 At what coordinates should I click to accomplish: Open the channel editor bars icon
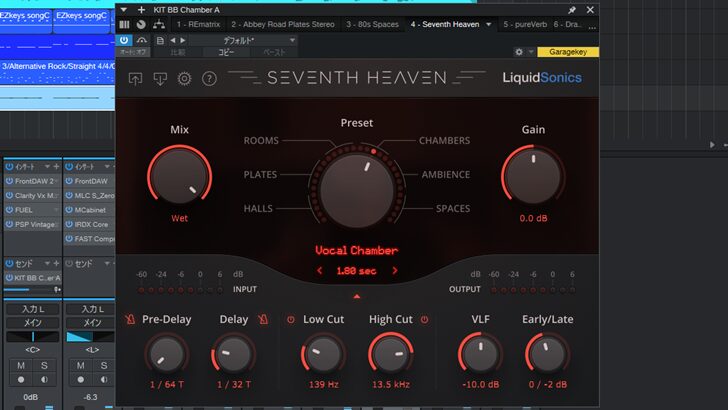click(124, 24)
